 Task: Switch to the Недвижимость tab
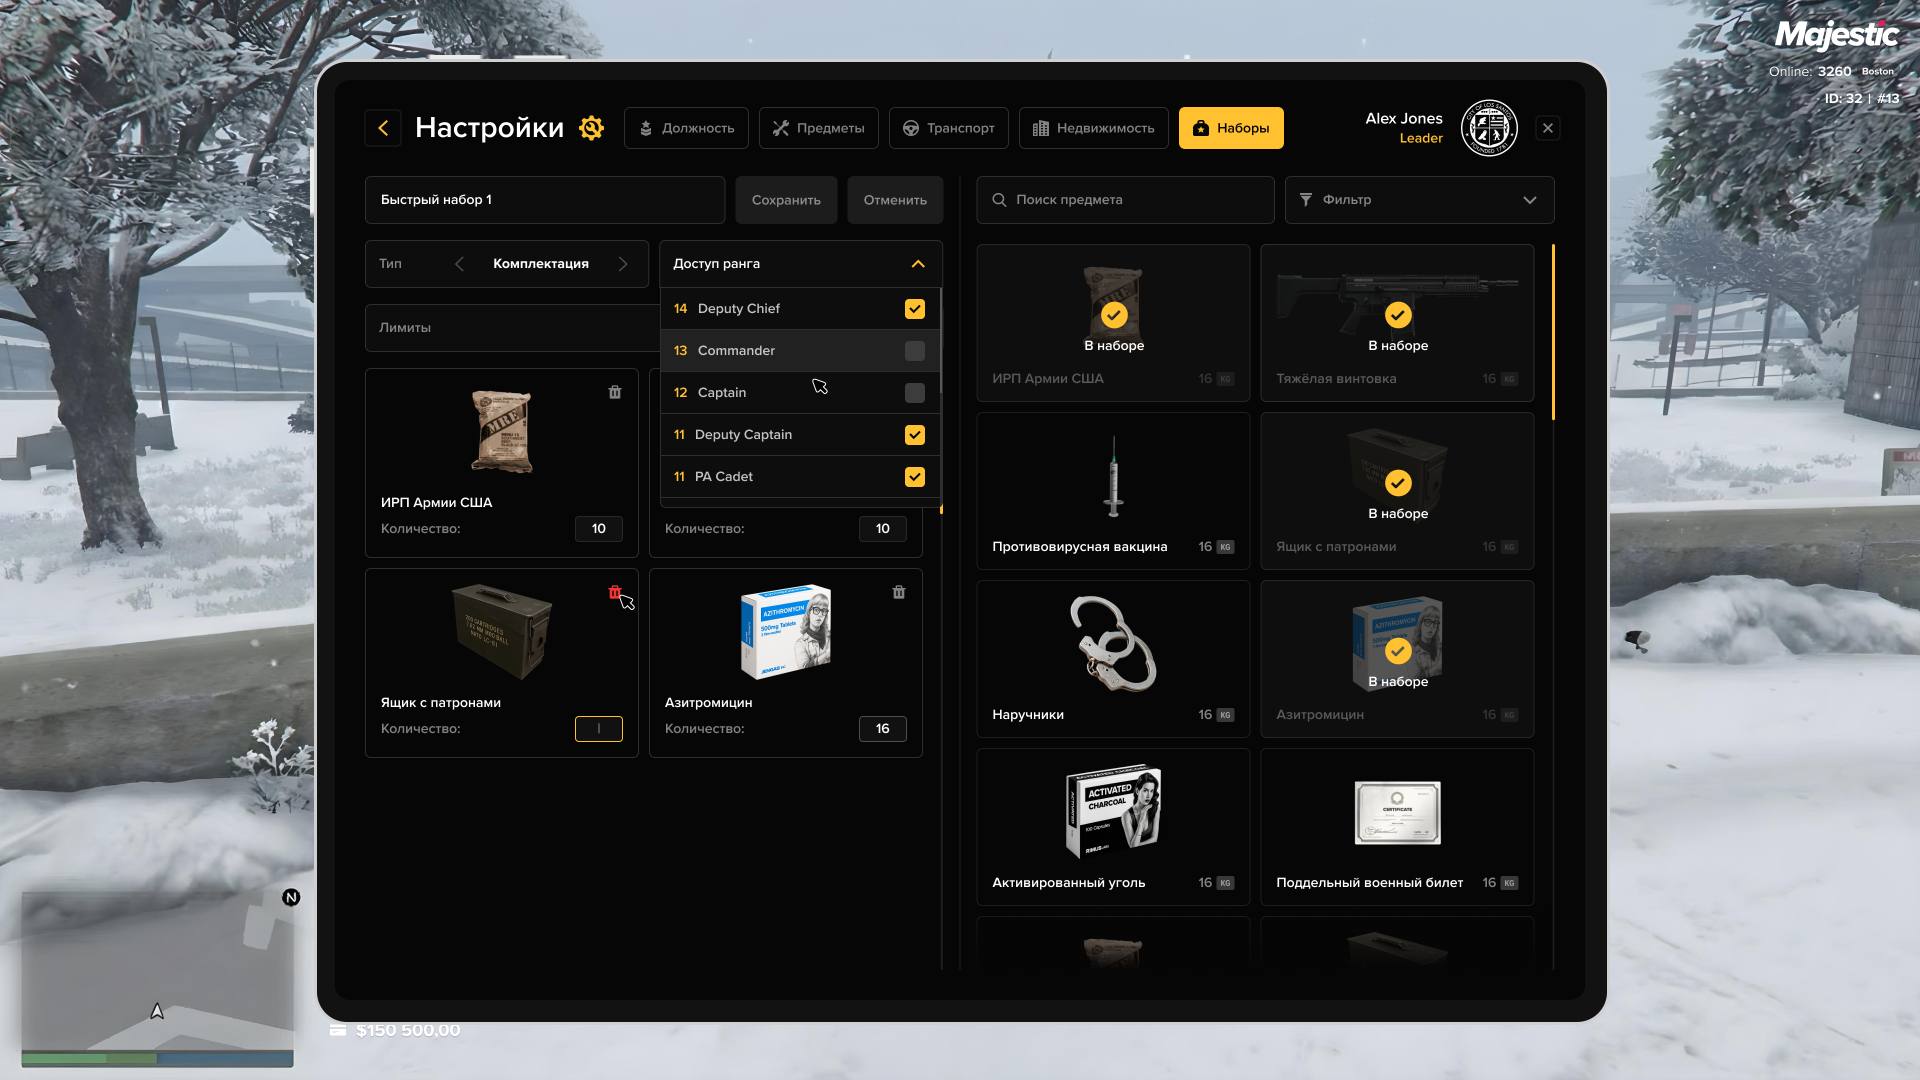coord(1093,128)
